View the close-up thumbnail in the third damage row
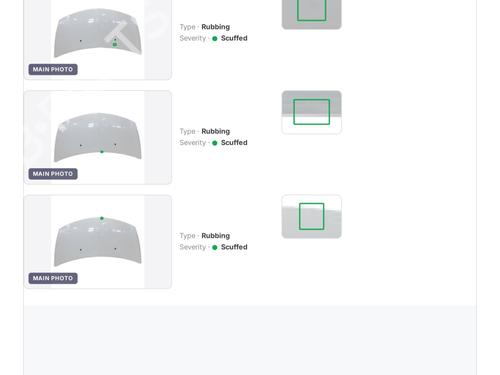500x375 pixels. pos(312,217)
